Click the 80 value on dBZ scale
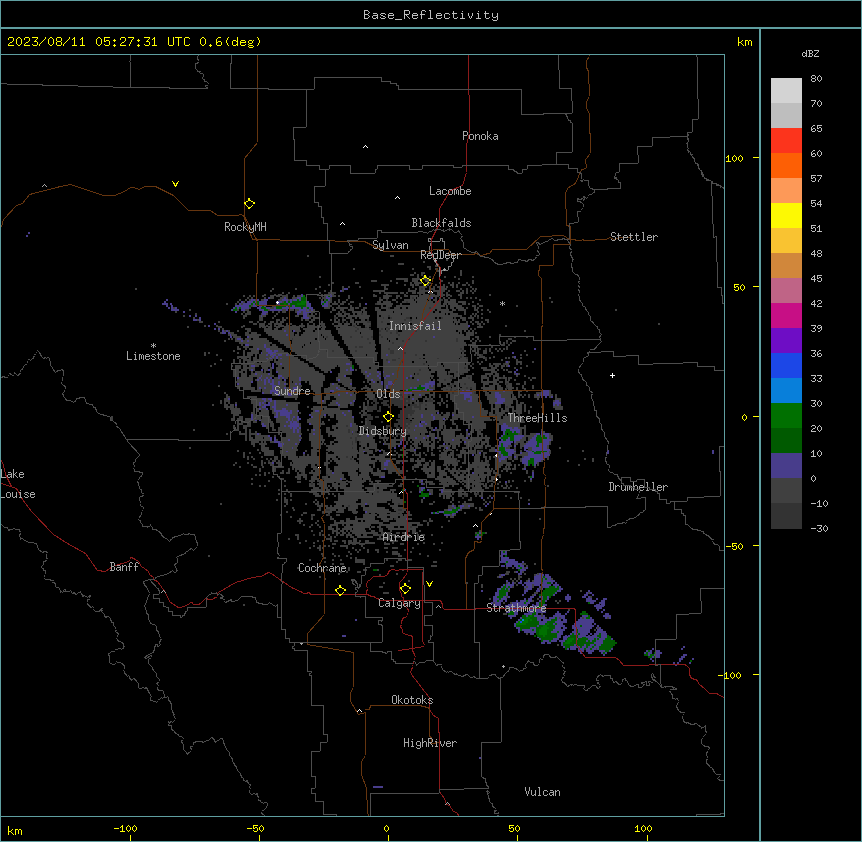Image resolution: width=862 pixels, height=842 pixels. (x=816, y=79)
